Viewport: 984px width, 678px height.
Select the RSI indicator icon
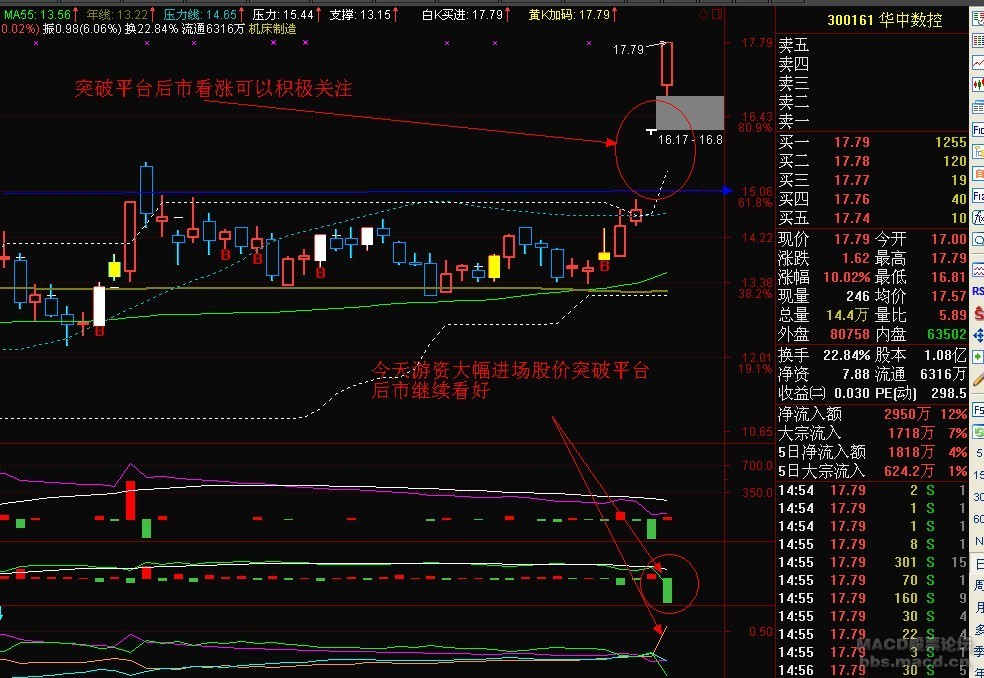tap(978, 291)
